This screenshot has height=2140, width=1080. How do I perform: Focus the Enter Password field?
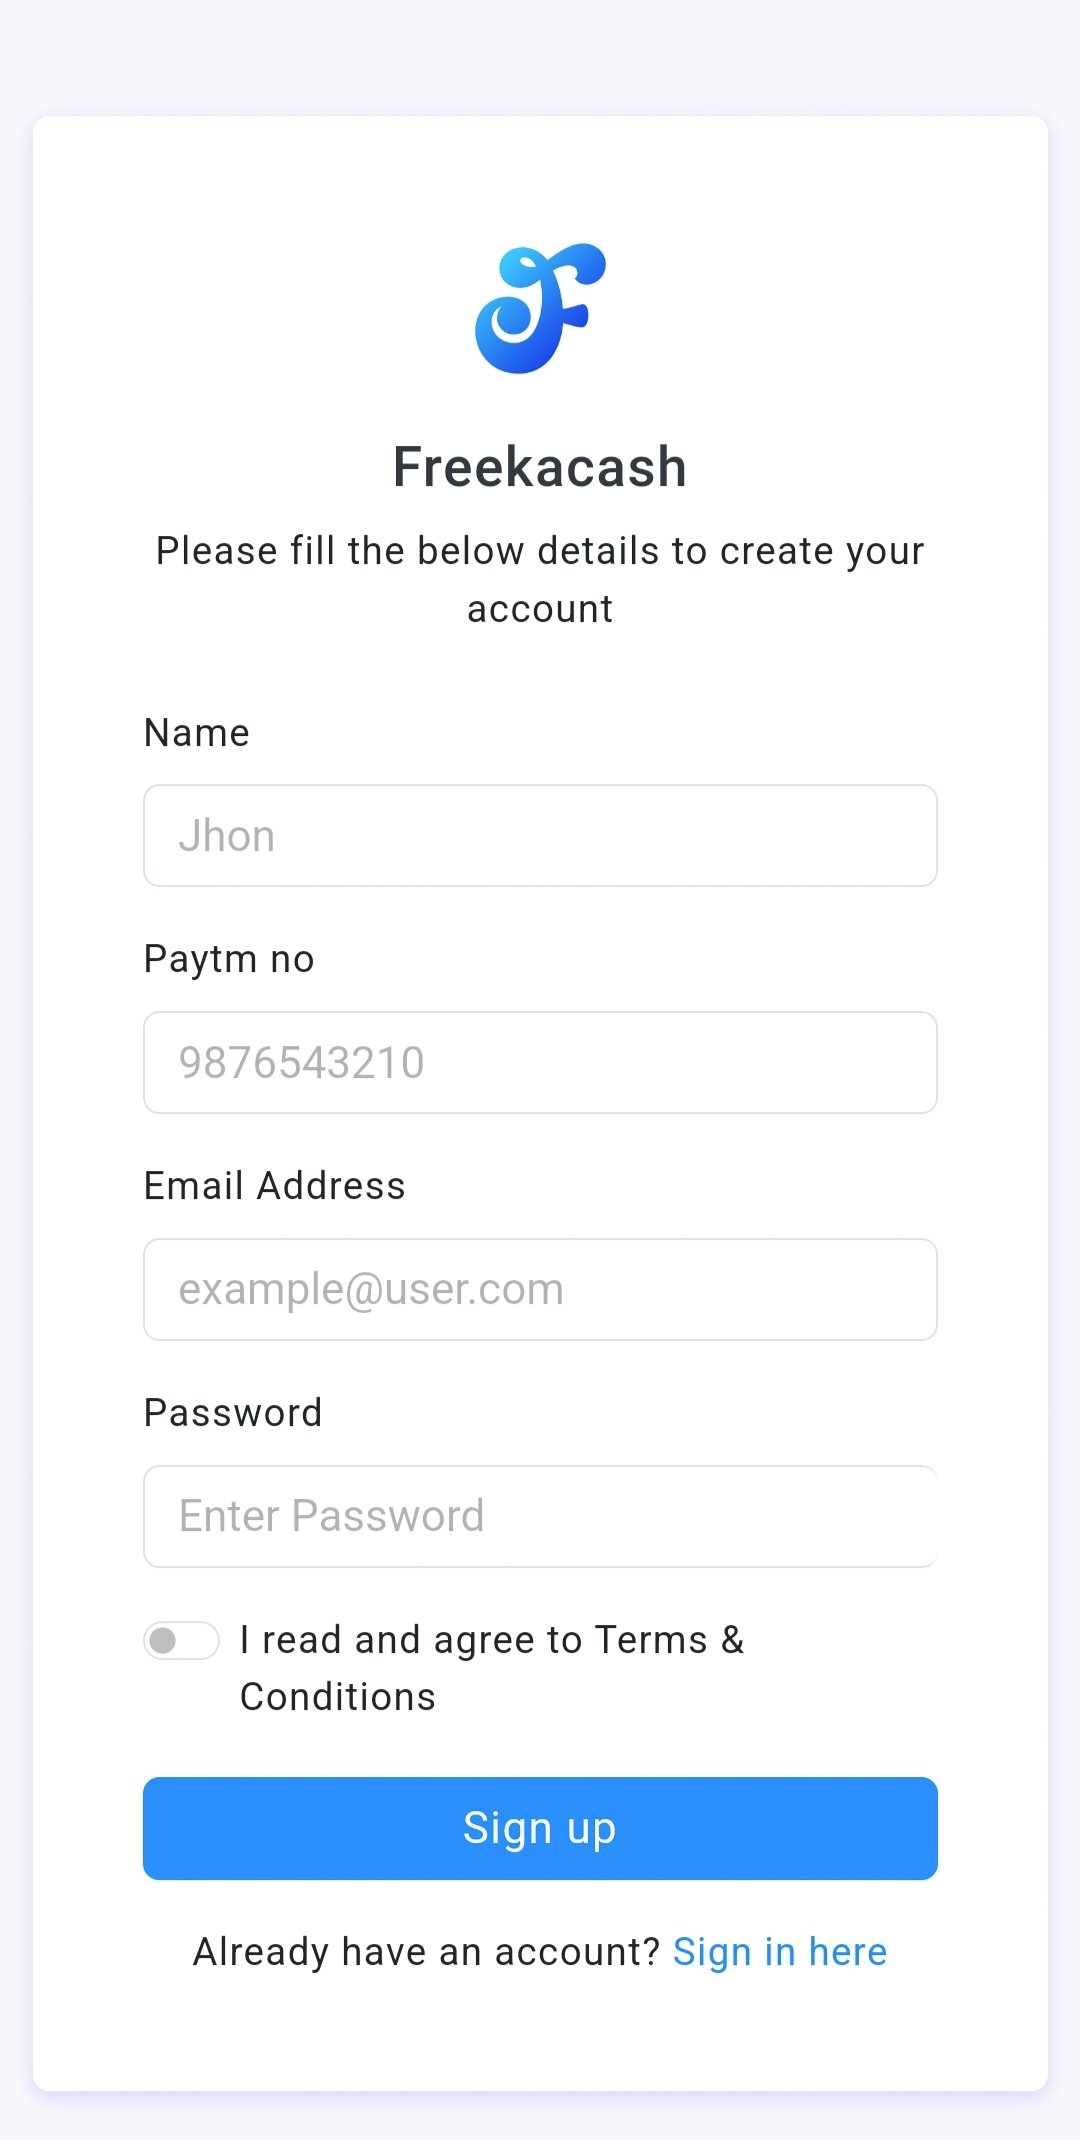540,1516
